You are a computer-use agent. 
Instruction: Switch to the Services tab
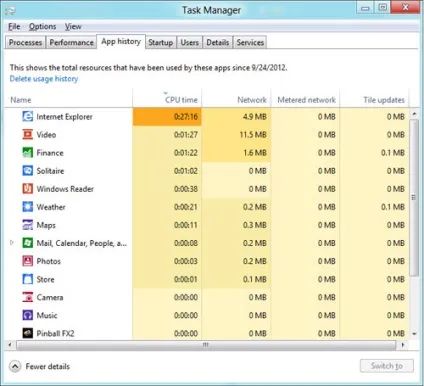click(250, 42)
